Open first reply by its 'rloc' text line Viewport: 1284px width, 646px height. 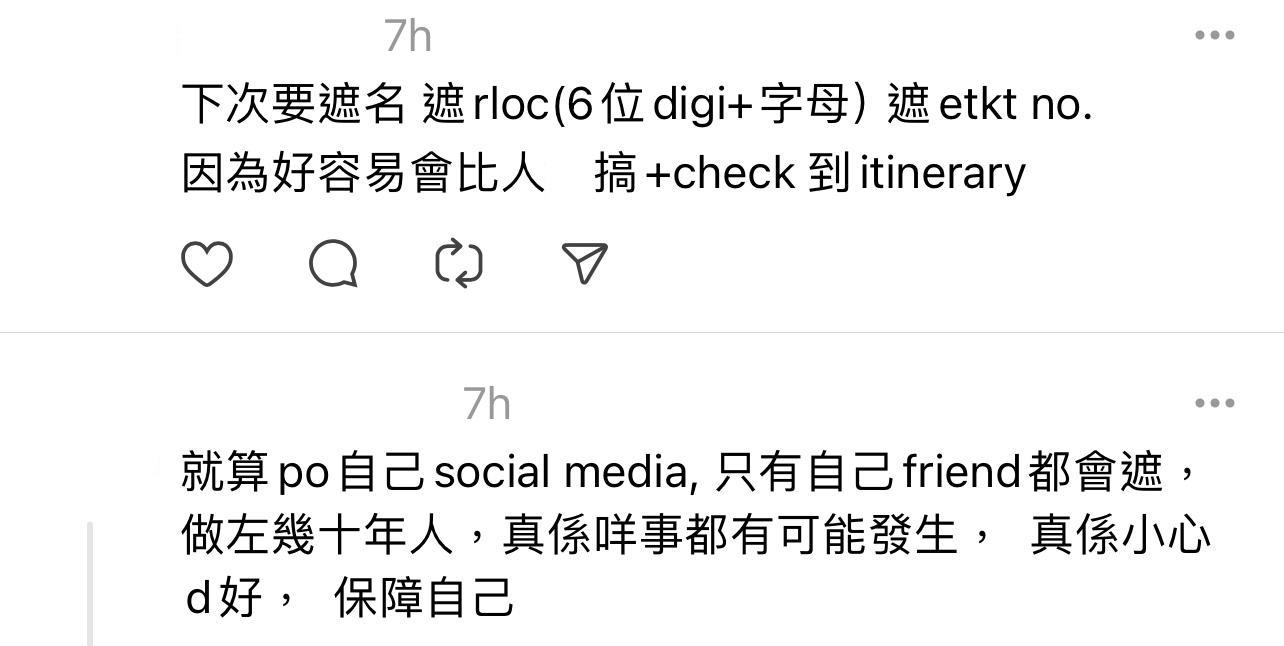637,104
